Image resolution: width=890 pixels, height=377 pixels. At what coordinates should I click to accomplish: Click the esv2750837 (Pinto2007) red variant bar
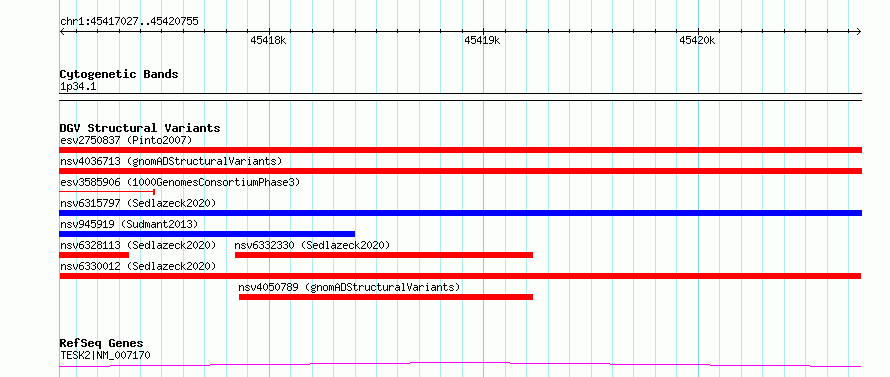click(x=460, y=150)
